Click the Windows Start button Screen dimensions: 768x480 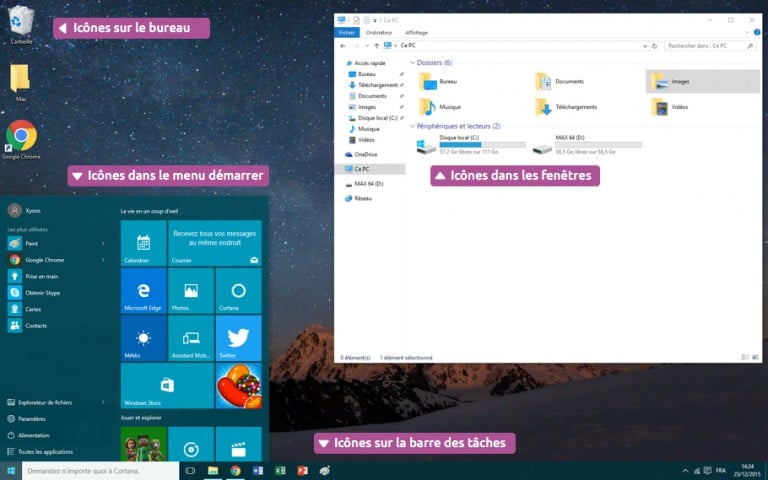coord(11,471)
